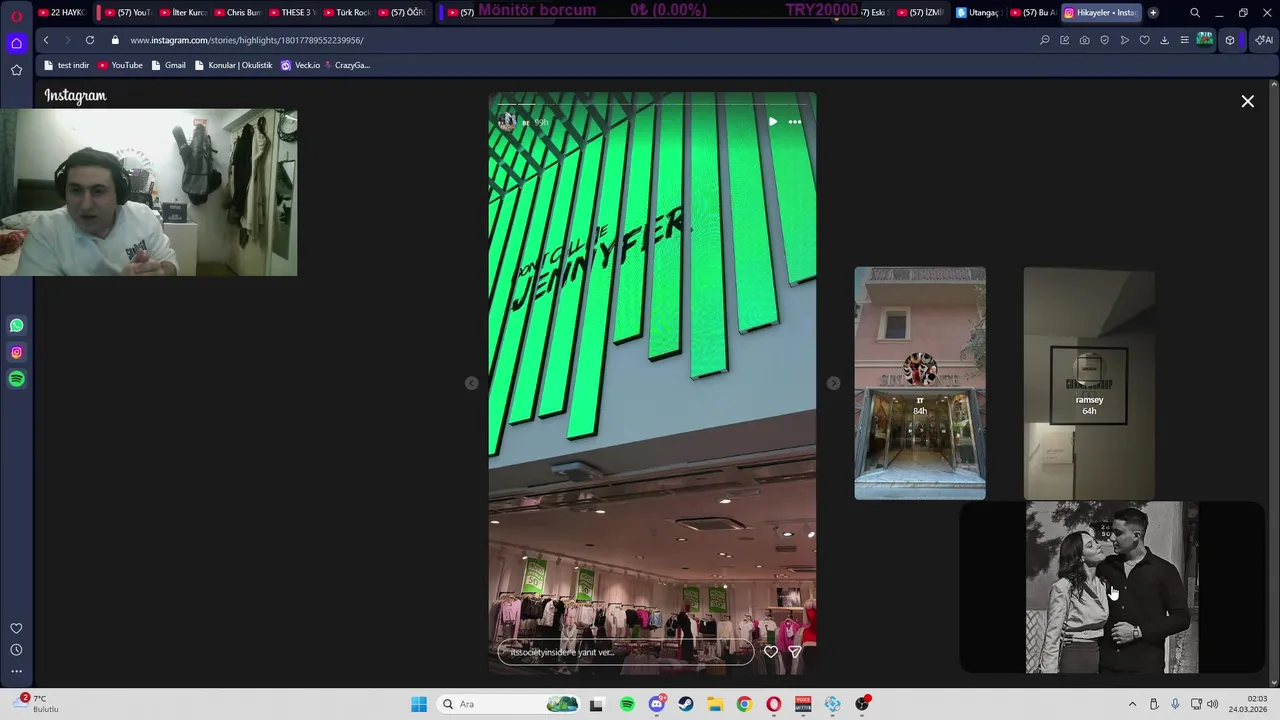Image resolution: width=1280 pixels, height=720 pixels.
Task: Open sidebar heart pinboards icon
Action: [16, 628]
